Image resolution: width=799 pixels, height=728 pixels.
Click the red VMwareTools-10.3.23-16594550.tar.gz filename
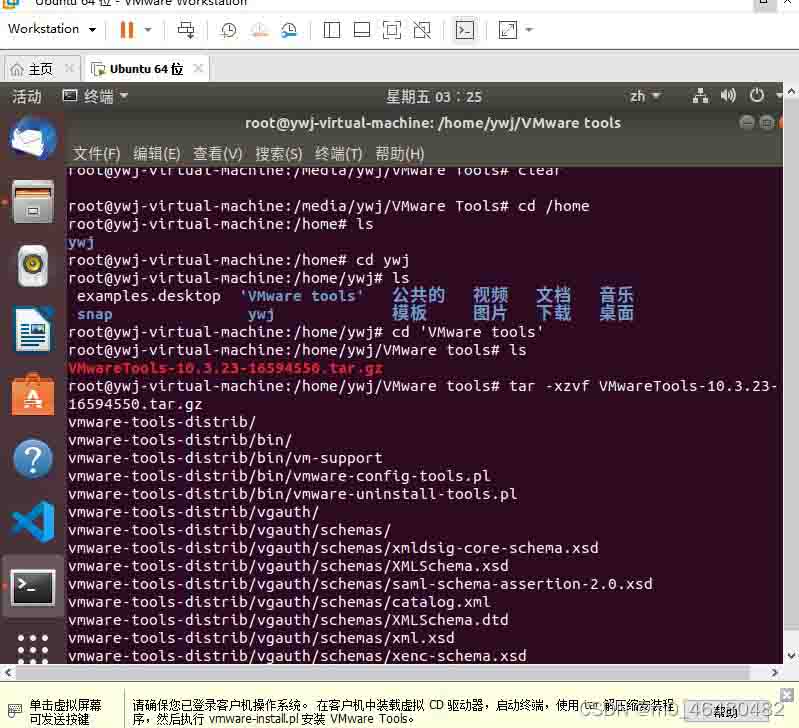(225, 368)
